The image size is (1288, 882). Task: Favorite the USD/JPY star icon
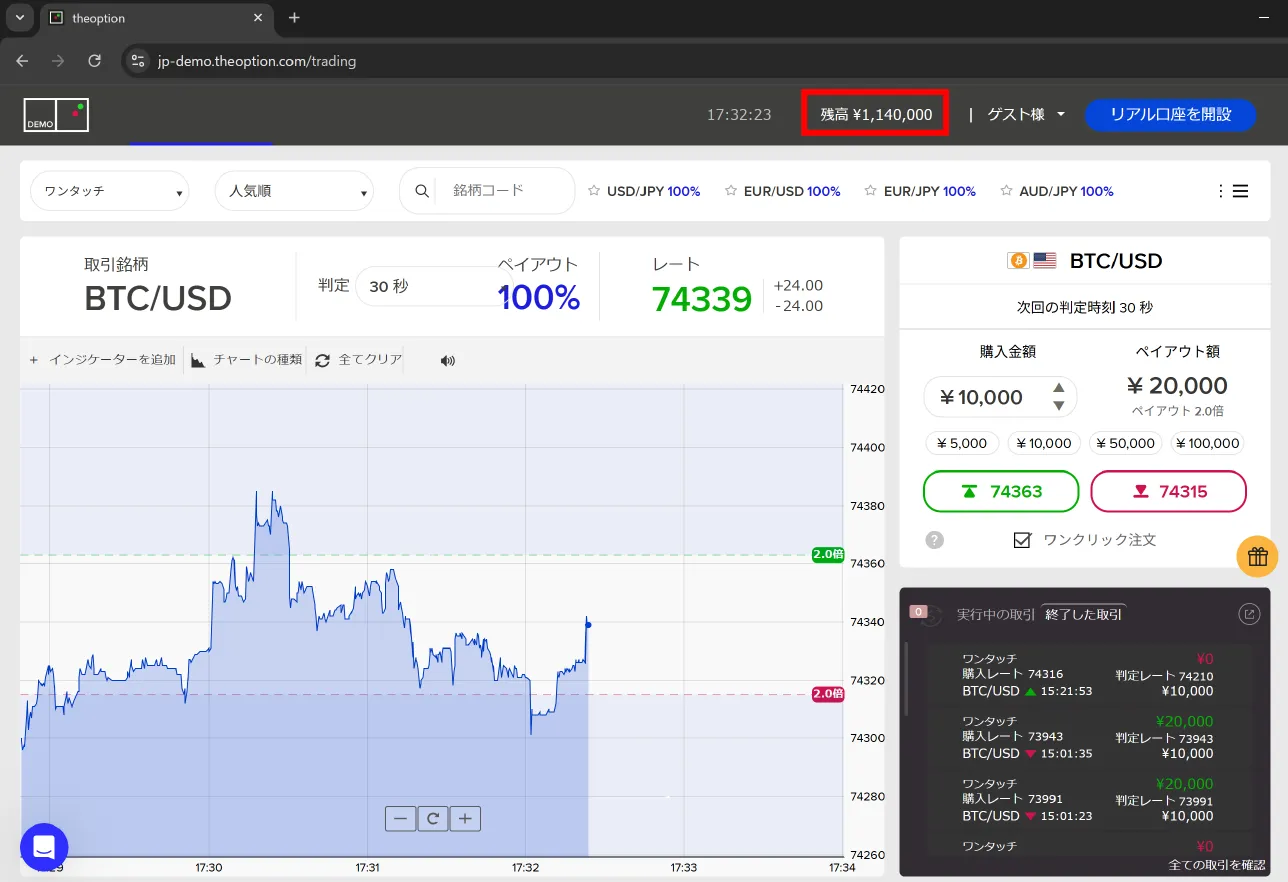tap(594, 191)
